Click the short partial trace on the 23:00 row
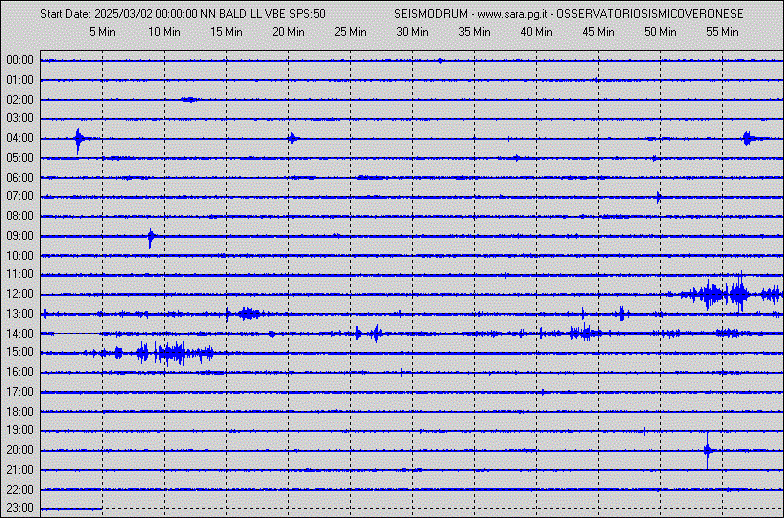Viewport: 784px width, 518px height. [72, 509]
